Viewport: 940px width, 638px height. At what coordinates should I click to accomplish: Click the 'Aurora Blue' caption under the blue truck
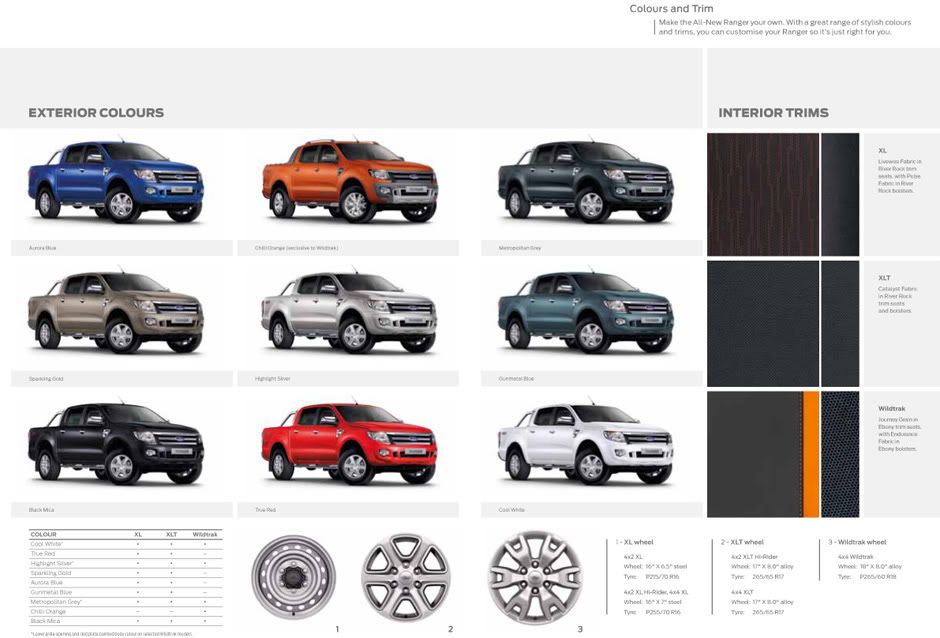(x=43, y=248)
